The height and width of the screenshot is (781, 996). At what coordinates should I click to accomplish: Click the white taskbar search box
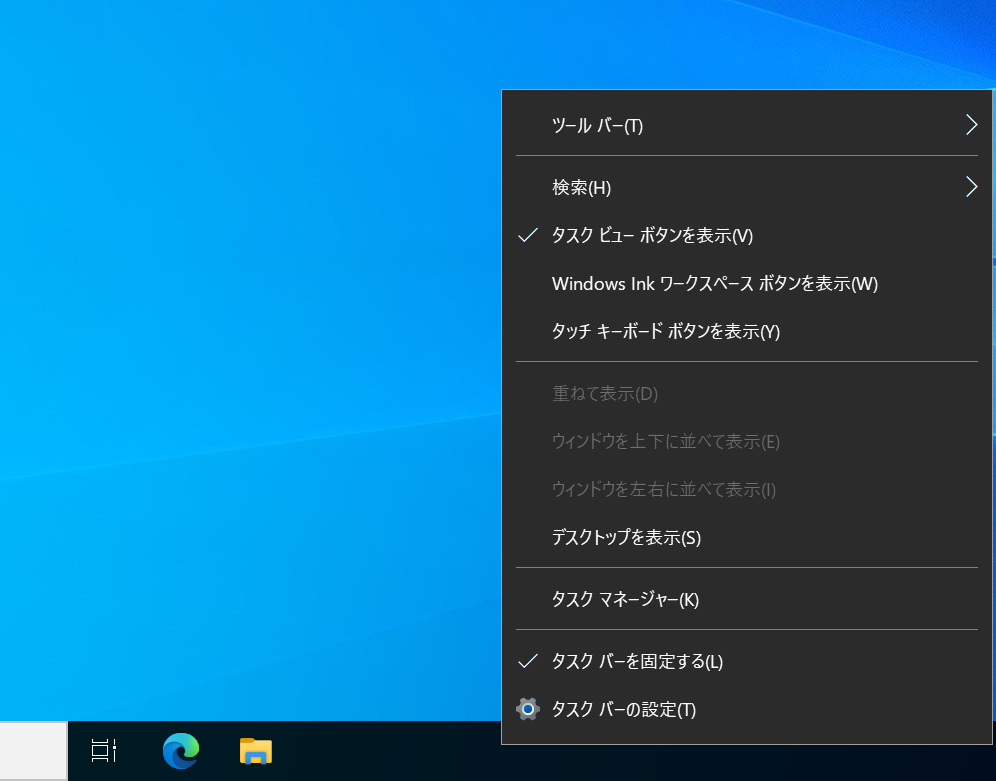(33, 751)
